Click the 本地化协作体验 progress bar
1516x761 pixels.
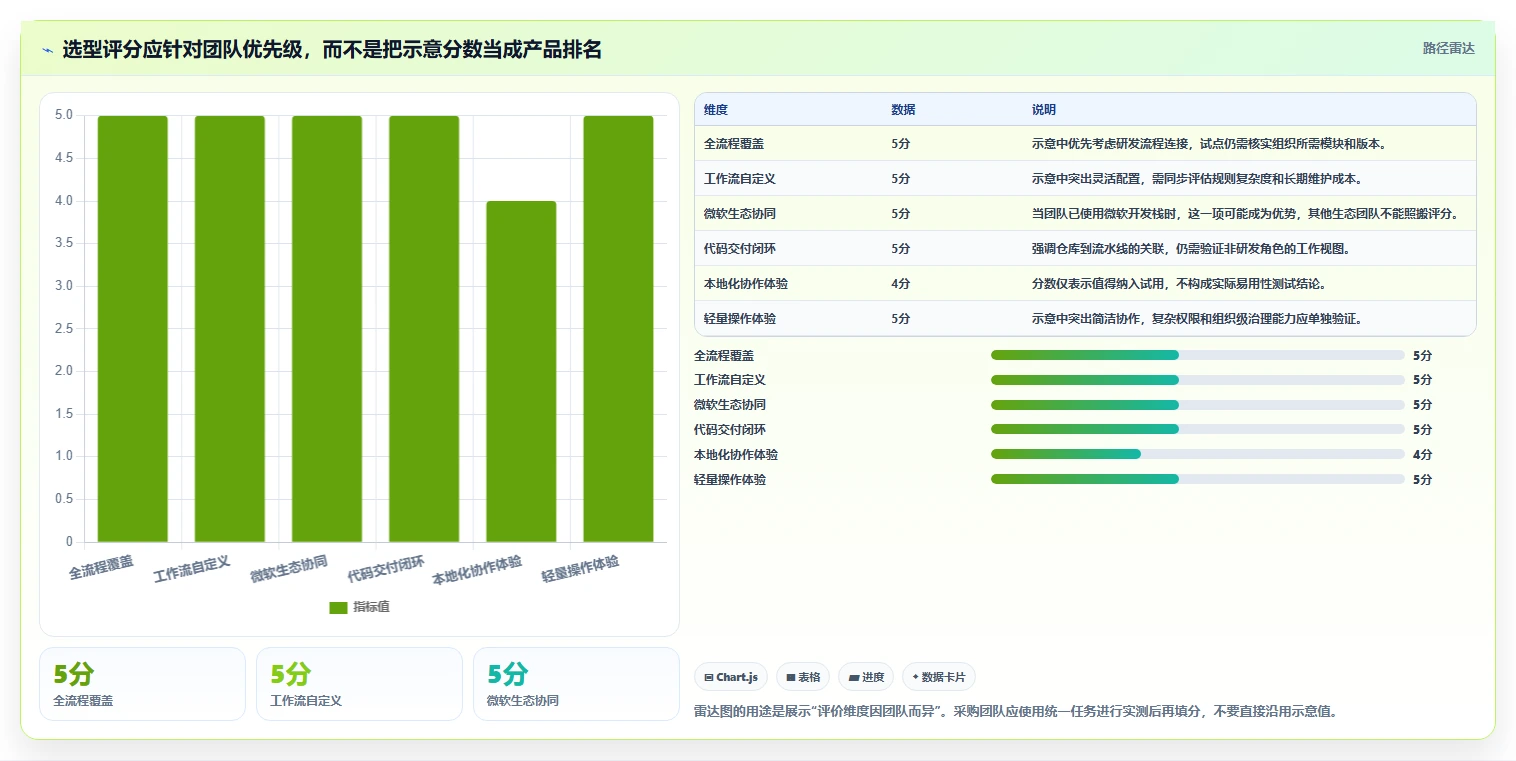click(1198, 454)
